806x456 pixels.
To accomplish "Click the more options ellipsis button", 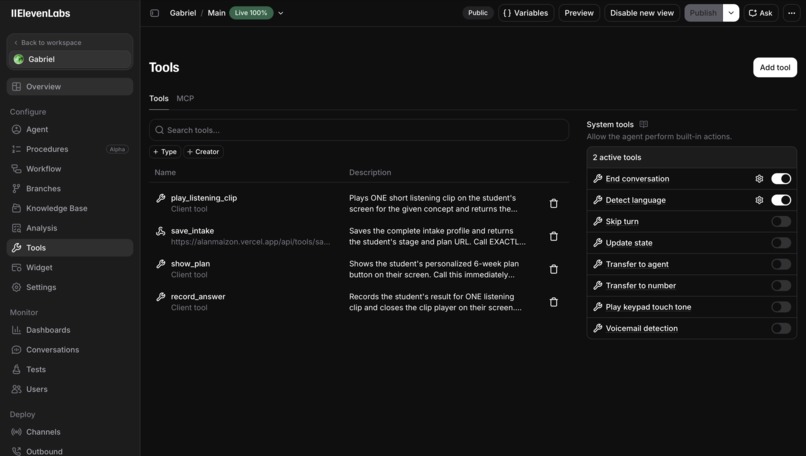I will click(792, 13).
